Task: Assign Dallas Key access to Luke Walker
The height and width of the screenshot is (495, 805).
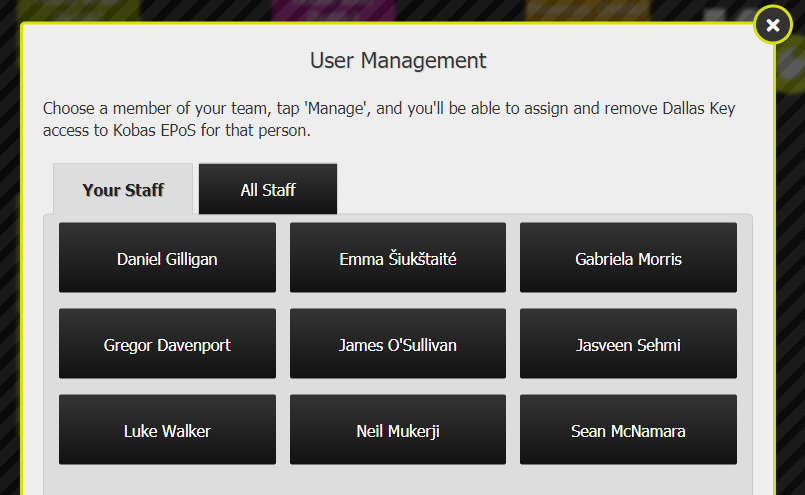Action: pos(167,430)
